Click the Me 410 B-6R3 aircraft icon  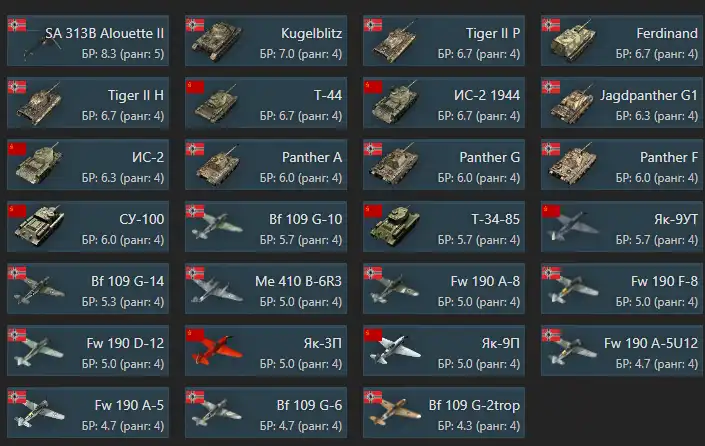click(217, 289)
